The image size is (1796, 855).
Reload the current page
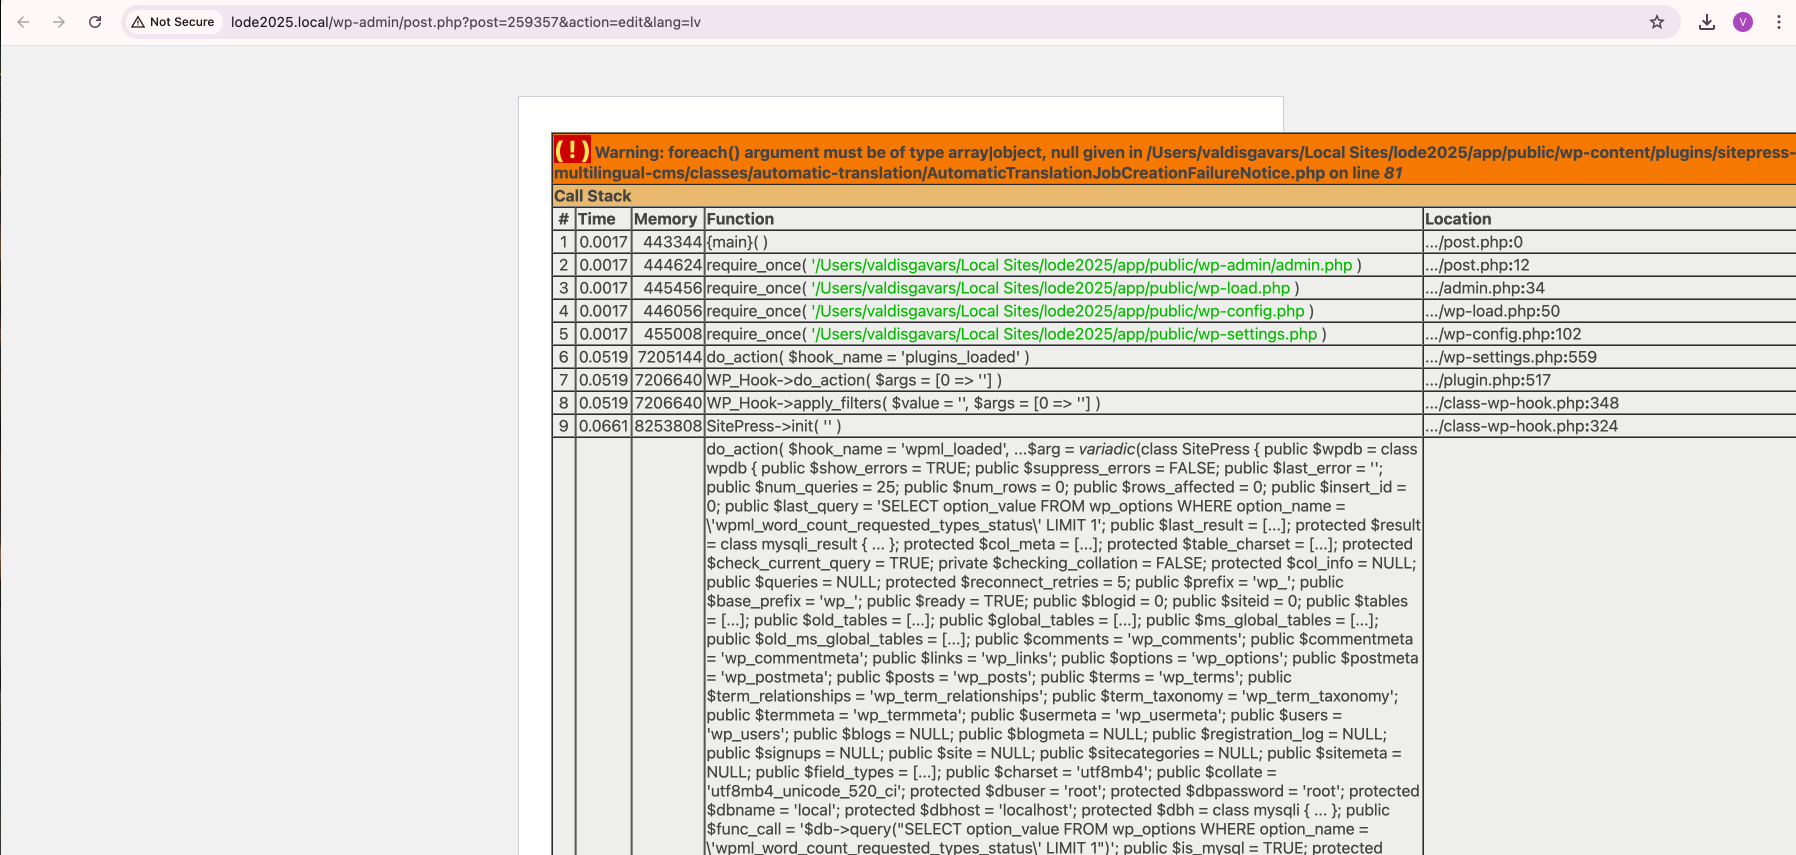click(95, 22)
